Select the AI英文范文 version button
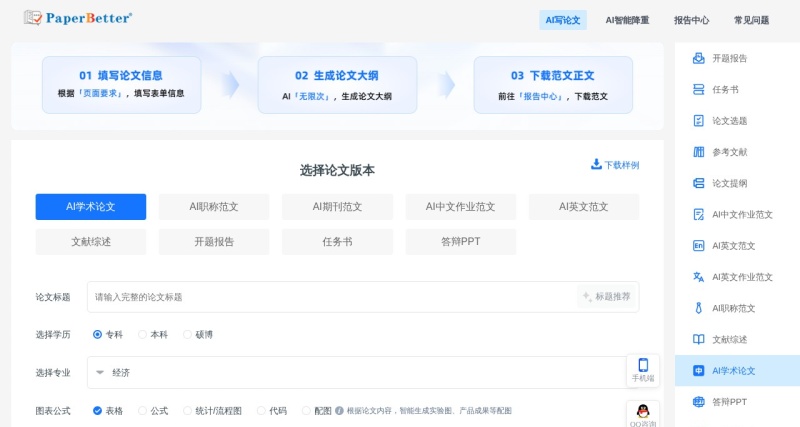This screenshot has height=427, width=800. click(584, 207)
